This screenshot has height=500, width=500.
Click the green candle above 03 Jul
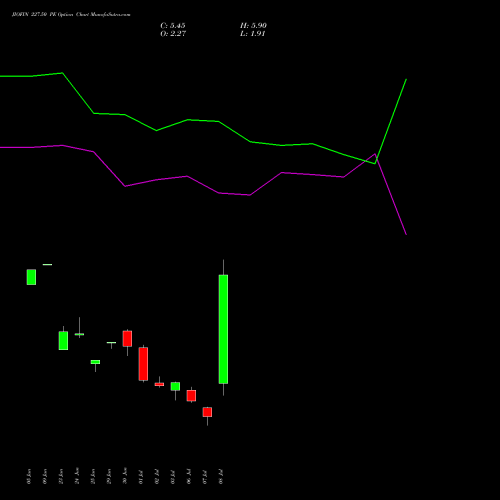point(175,386)
